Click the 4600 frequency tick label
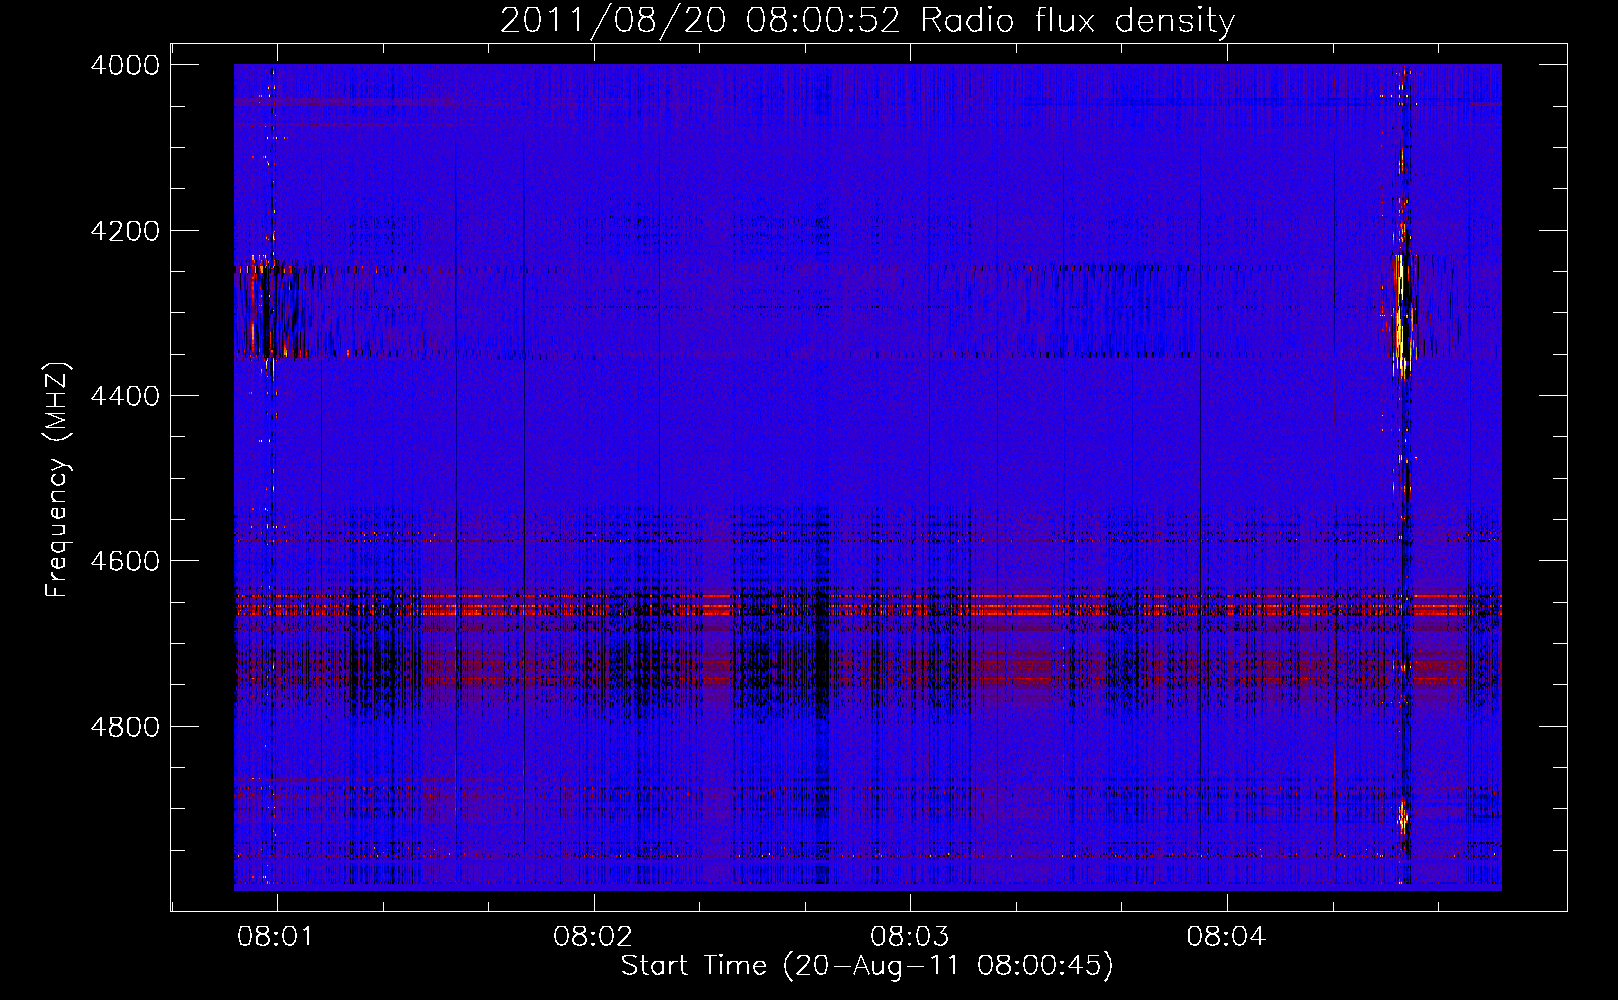This screenshot has width=1618, height=1000. [124, 561]
